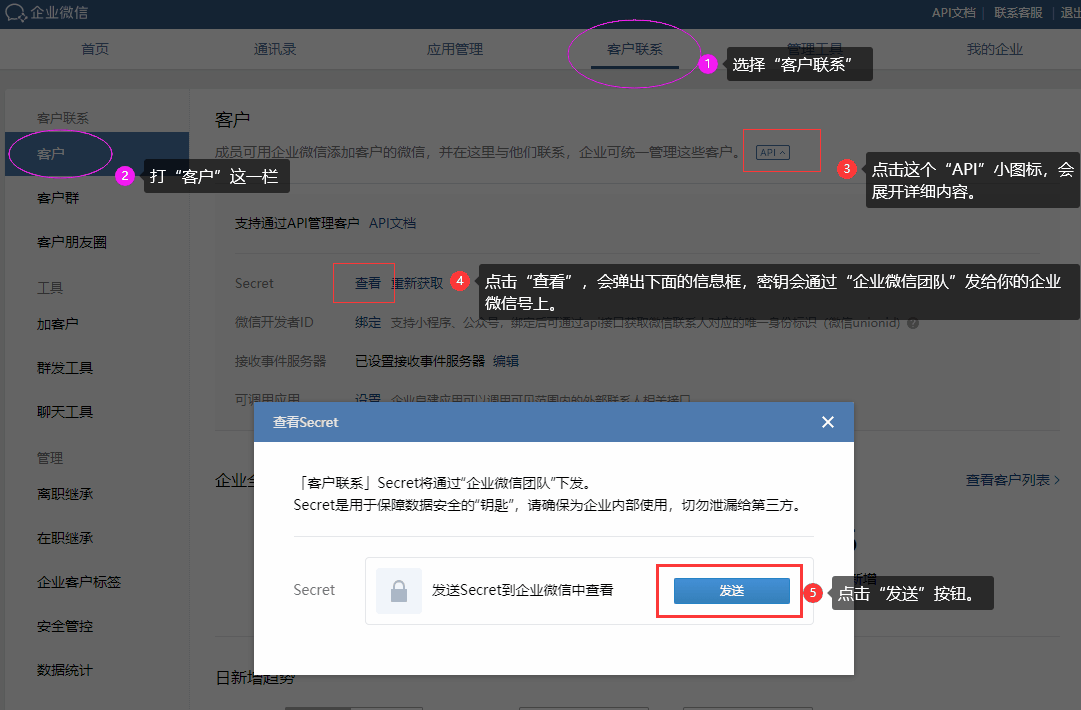The height and width of the screenshot is (710, 1081).
Task: Open 在职继承 in the sidebar
Action: pos(65,538)
